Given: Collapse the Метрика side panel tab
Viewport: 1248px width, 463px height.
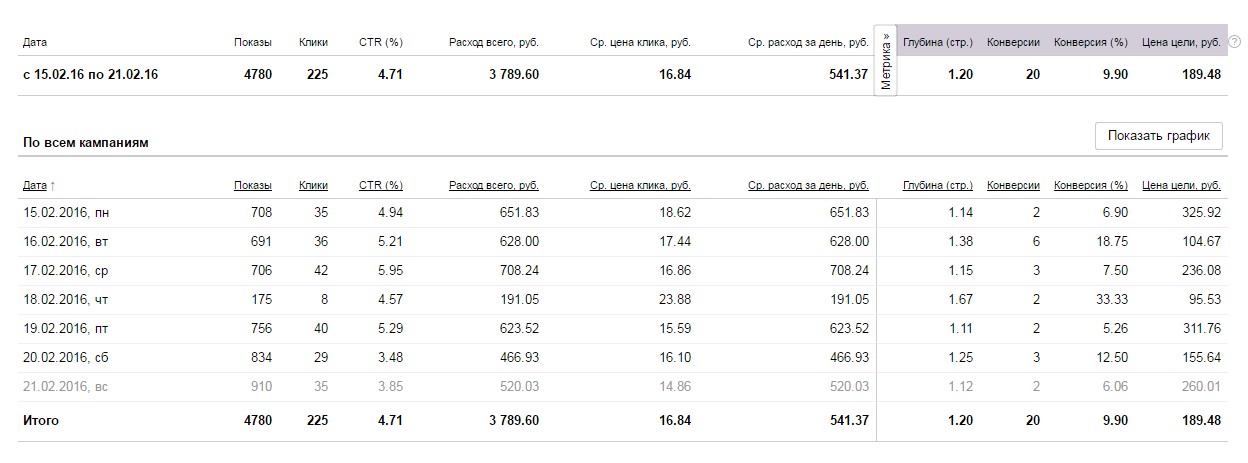Looking at the screenshot, I should (x=886, y=60).
